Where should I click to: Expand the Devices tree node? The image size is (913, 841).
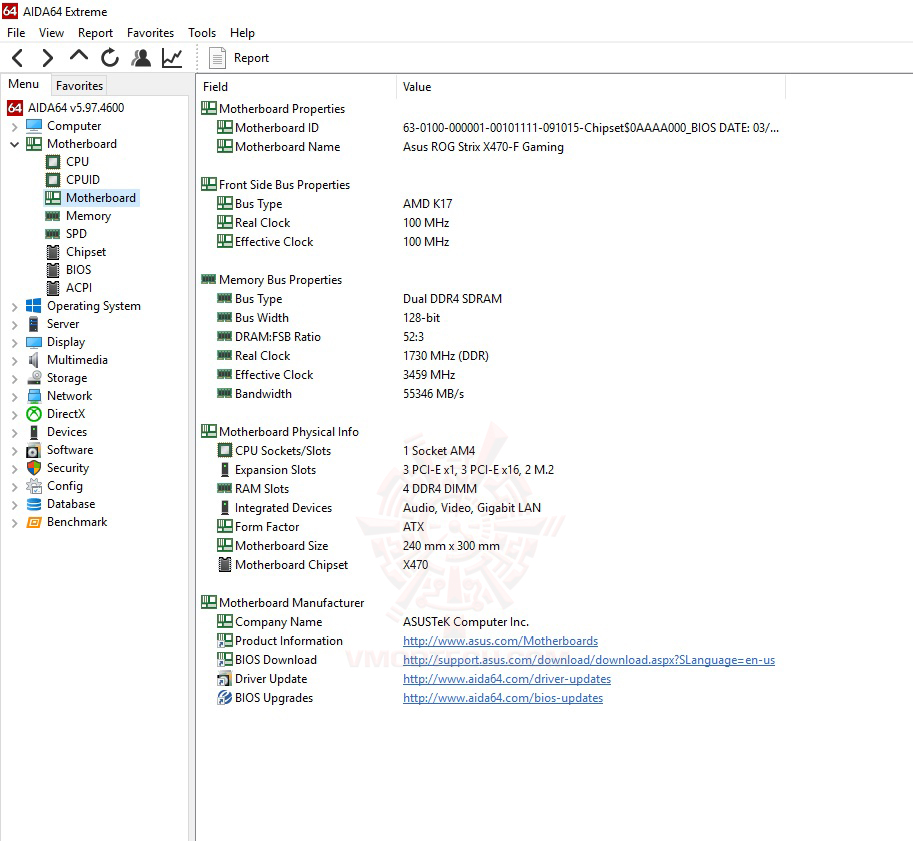coord(15,433)
